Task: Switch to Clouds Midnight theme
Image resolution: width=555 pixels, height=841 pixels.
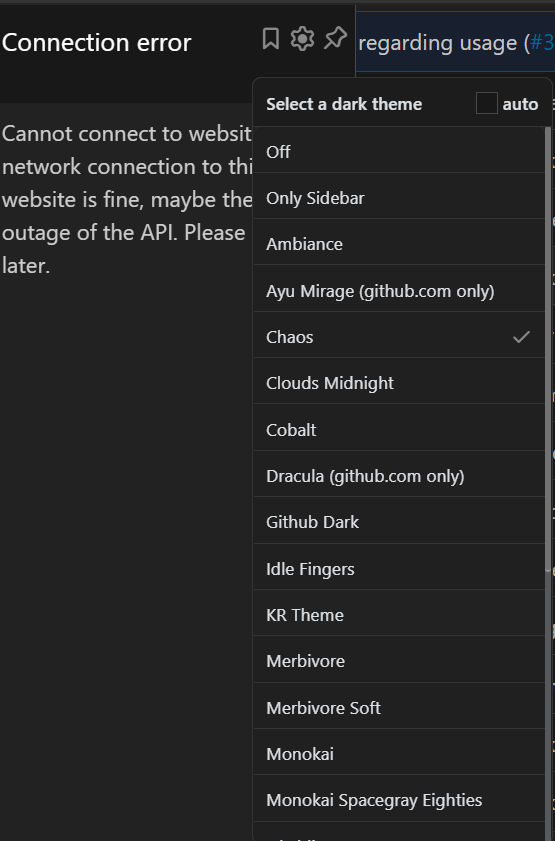Action: click(x=399, y=383)
